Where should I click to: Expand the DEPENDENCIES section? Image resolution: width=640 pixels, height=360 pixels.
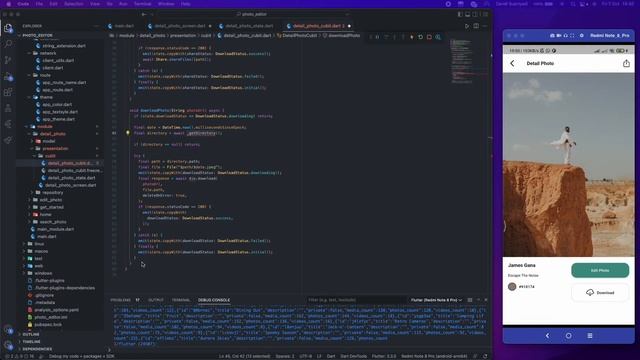[x=37, y=349]
